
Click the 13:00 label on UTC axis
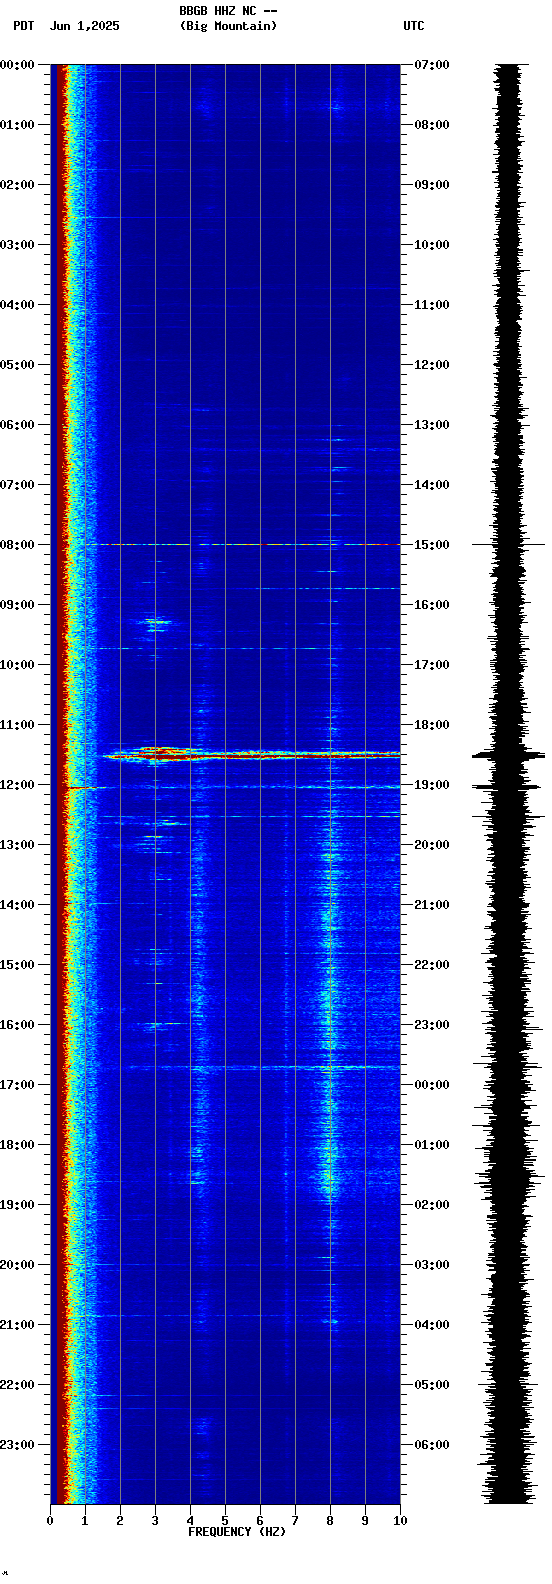[x=432, y=425]
